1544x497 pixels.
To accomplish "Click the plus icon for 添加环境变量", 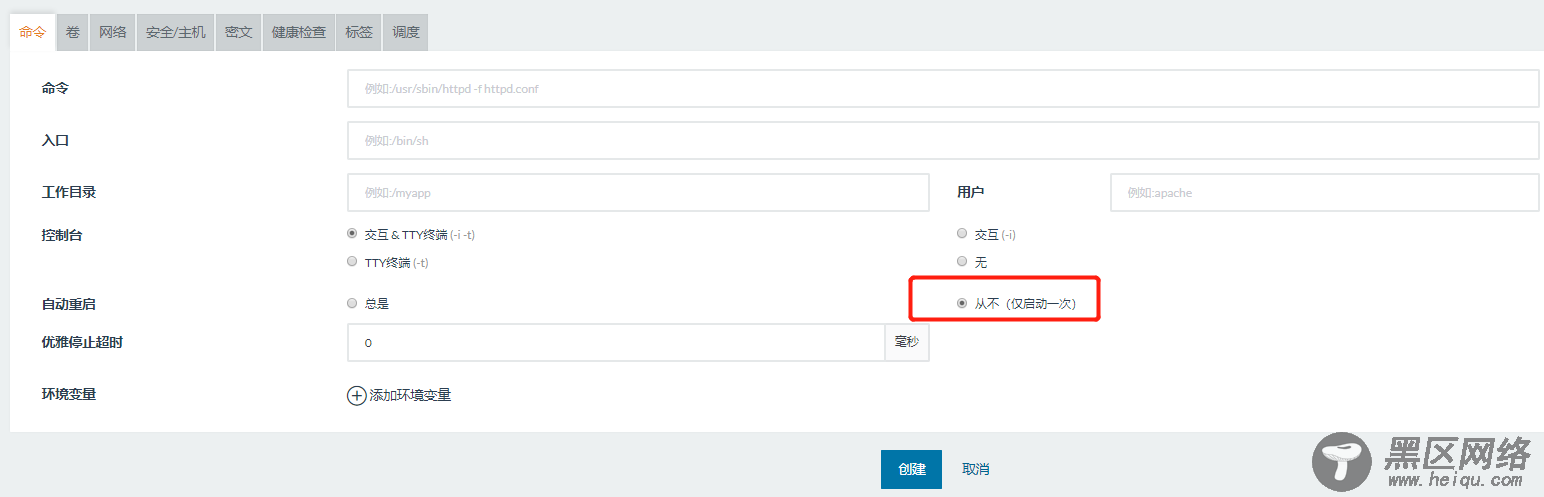I will (356, 395).
